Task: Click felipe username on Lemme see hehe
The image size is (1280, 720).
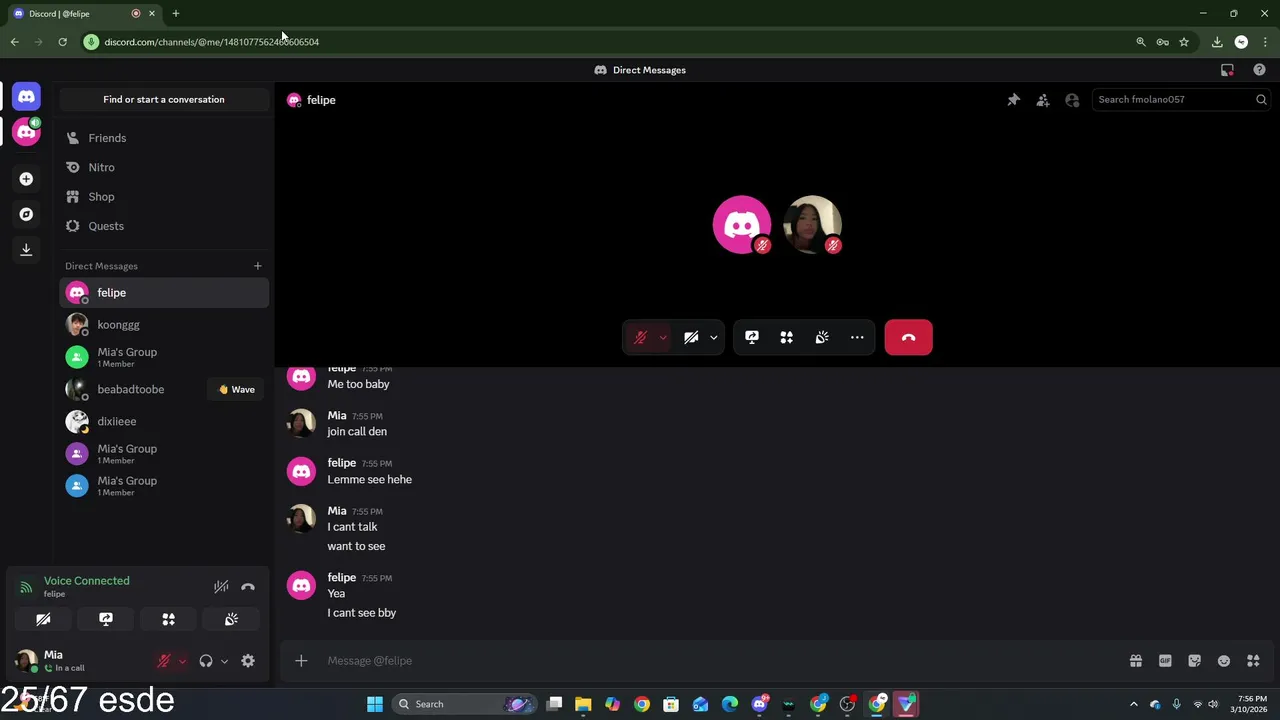Action: (x=341, y=463)
